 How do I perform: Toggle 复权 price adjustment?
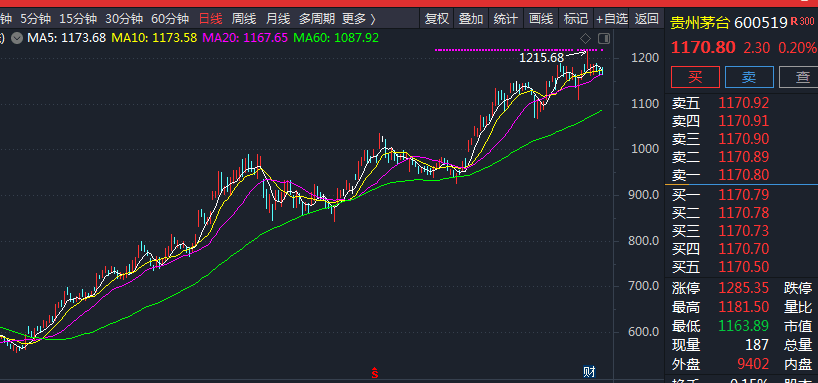tap(437, 19)
